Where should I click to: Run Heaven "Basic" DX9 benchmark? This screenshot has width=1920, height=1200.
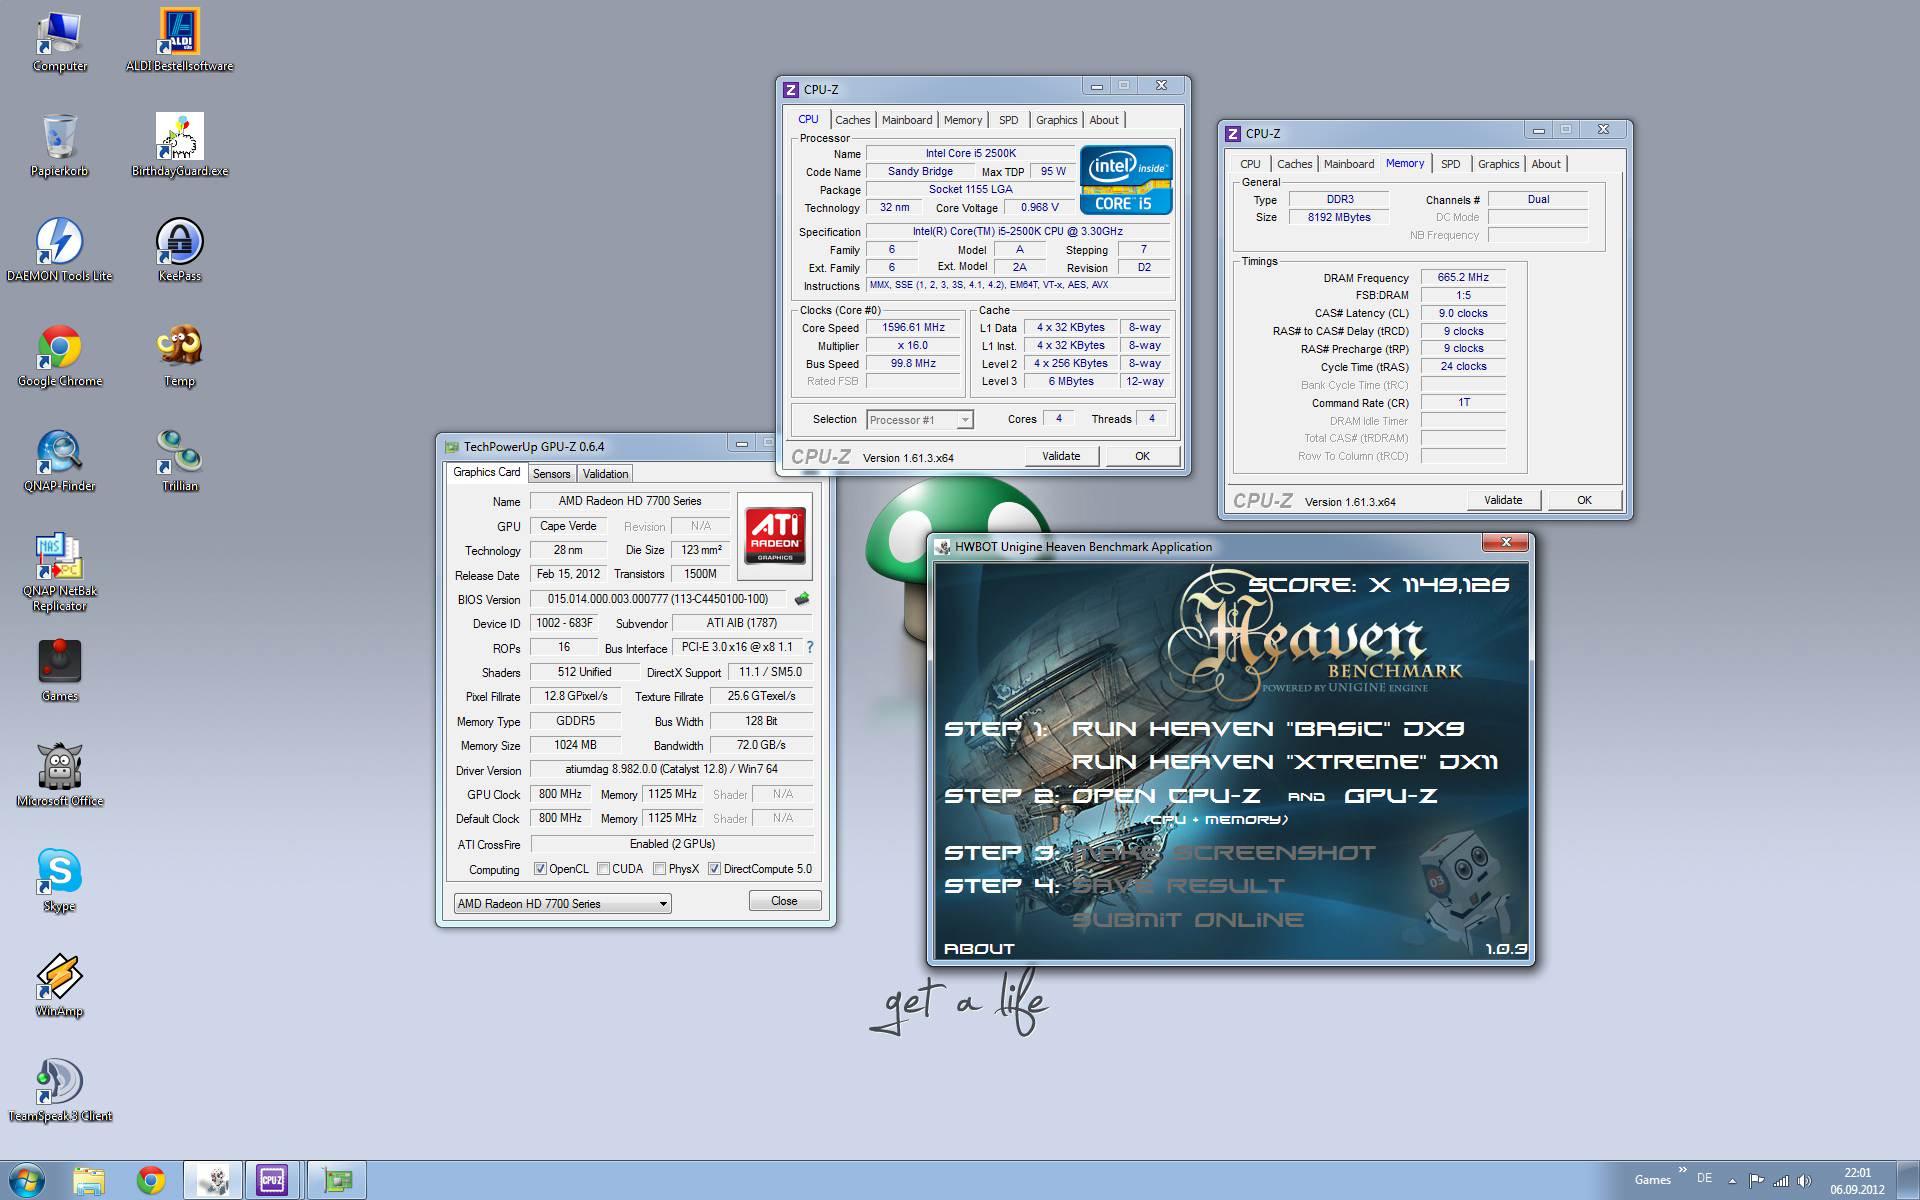(x=1268, y=729)
